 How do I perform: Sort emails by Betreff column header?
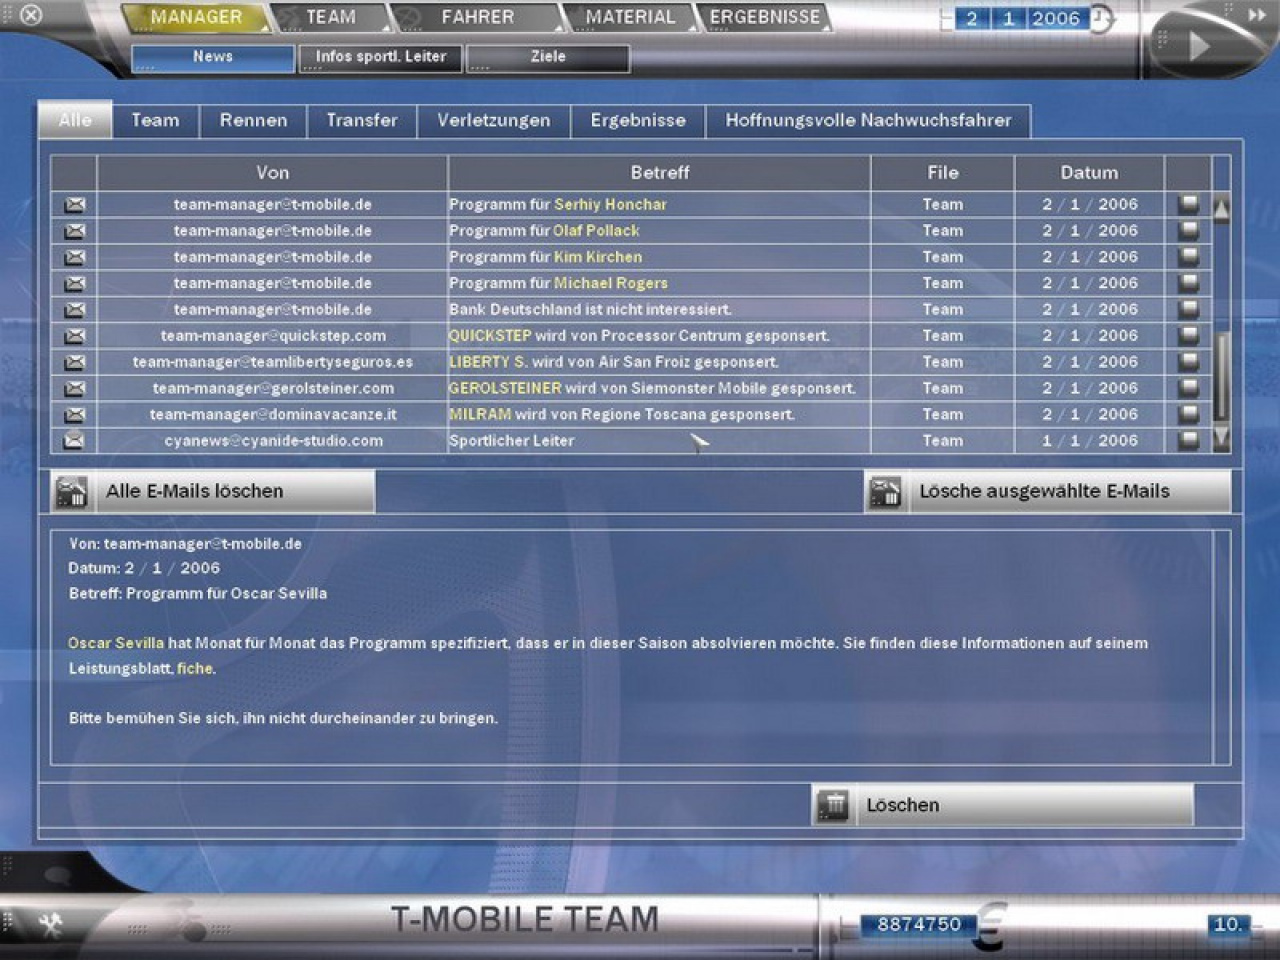coord(660,173)
